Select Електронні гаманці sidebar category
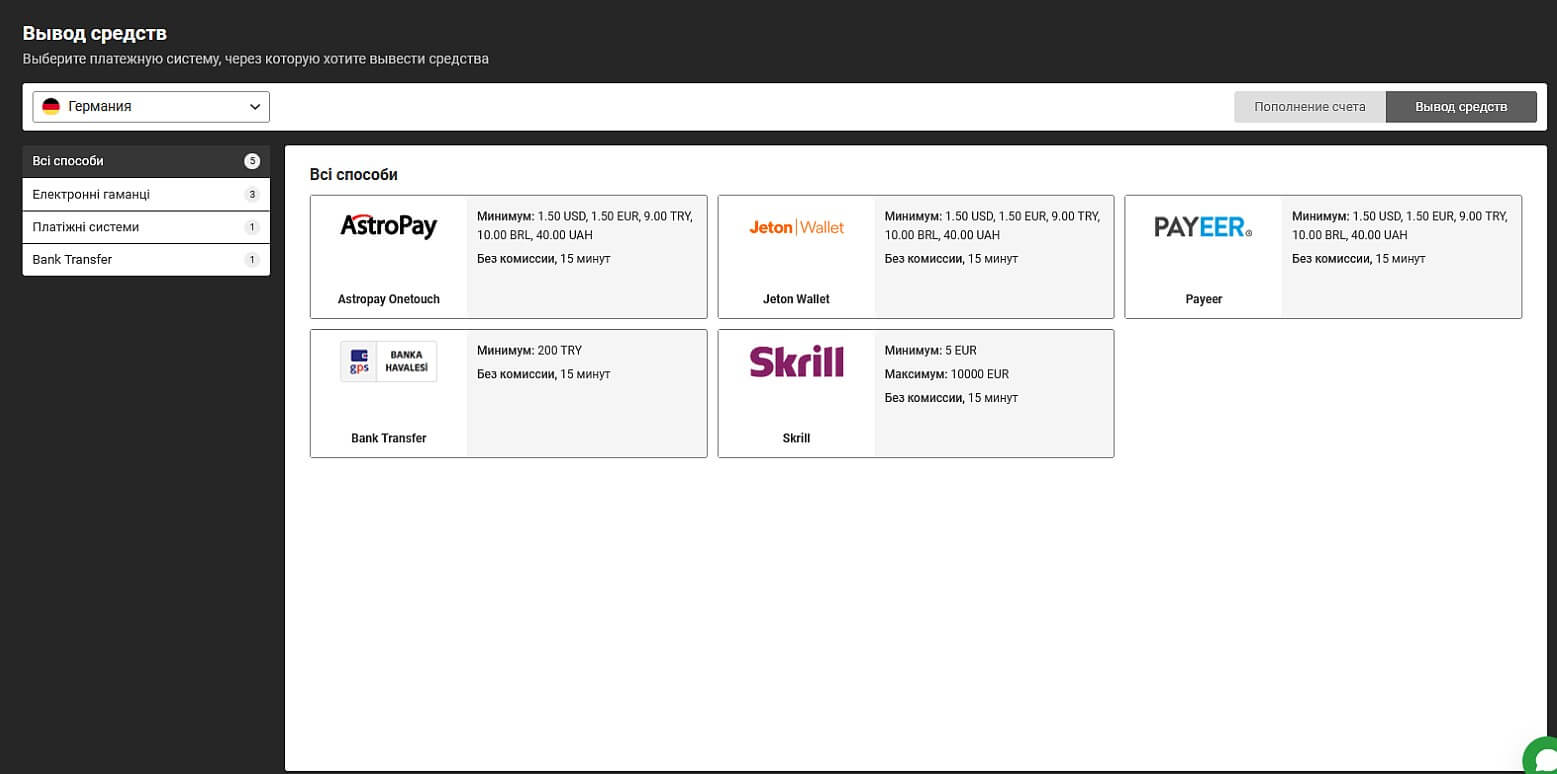This screenshot has height=774, width=1557. [146, 194]
